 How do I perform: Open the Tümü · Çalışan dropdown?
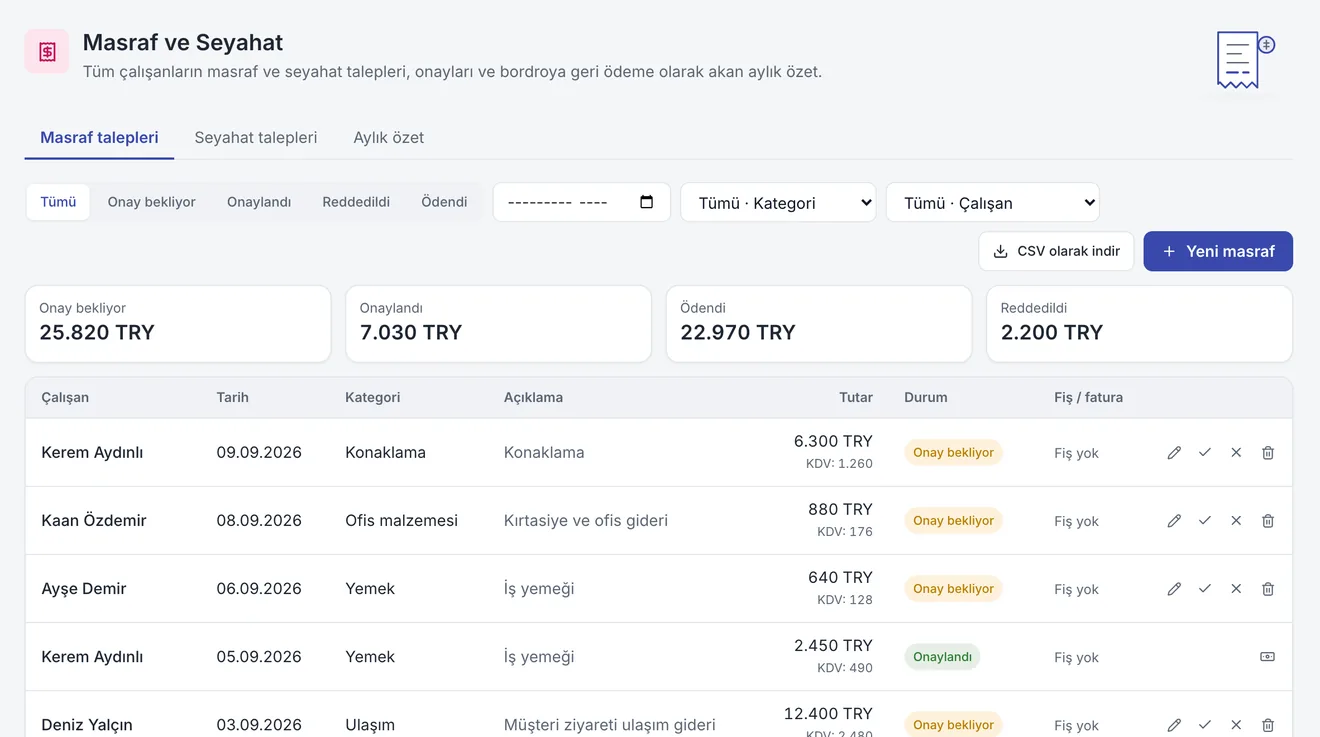click(x=993, y=202)
